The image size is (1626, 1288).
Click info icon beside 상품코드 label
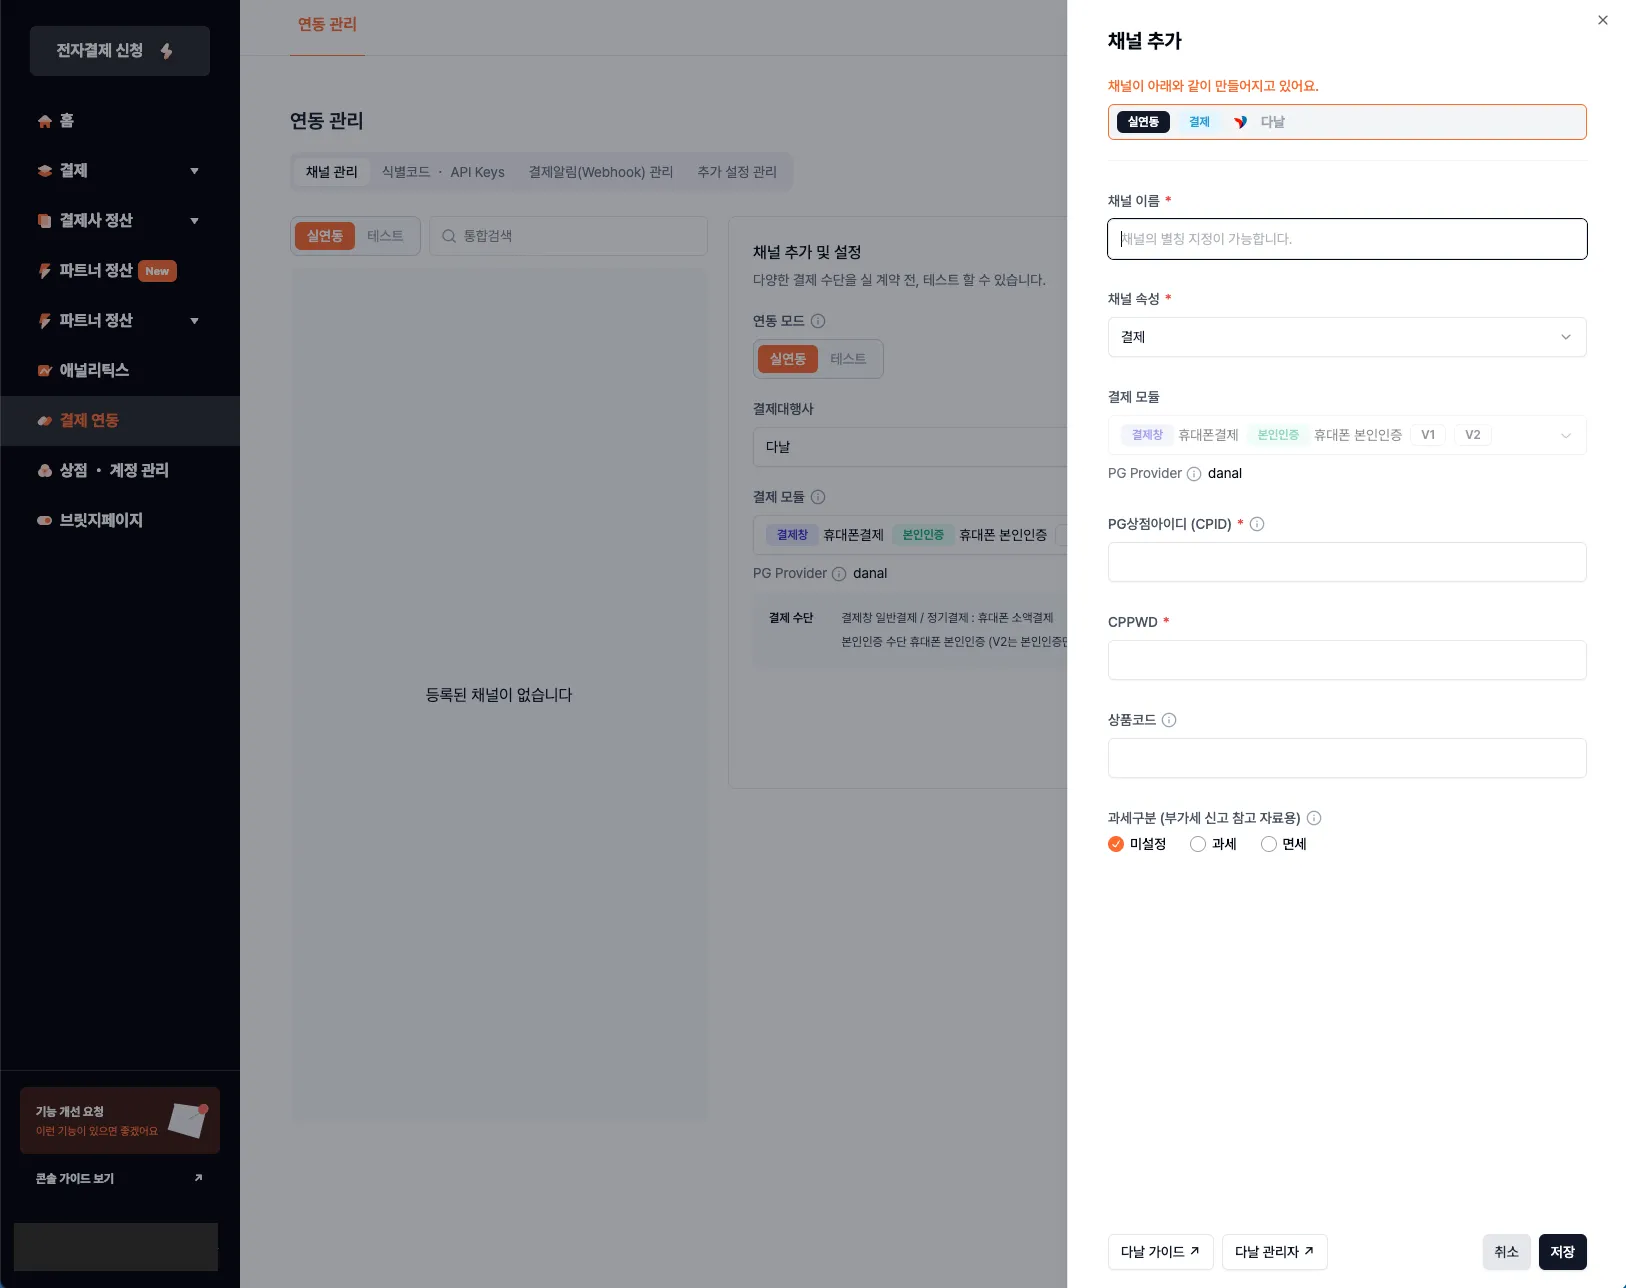pos(1169,720)
